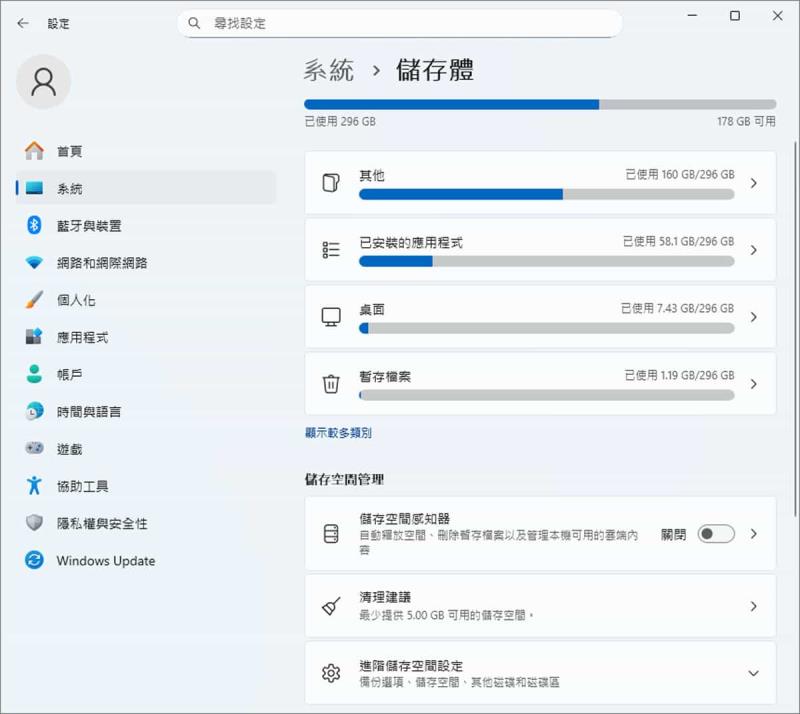This screenshot has height=714, width=800.
Task: Toggle the 儲存空間感知器 switch on
Action: point(716,534)
